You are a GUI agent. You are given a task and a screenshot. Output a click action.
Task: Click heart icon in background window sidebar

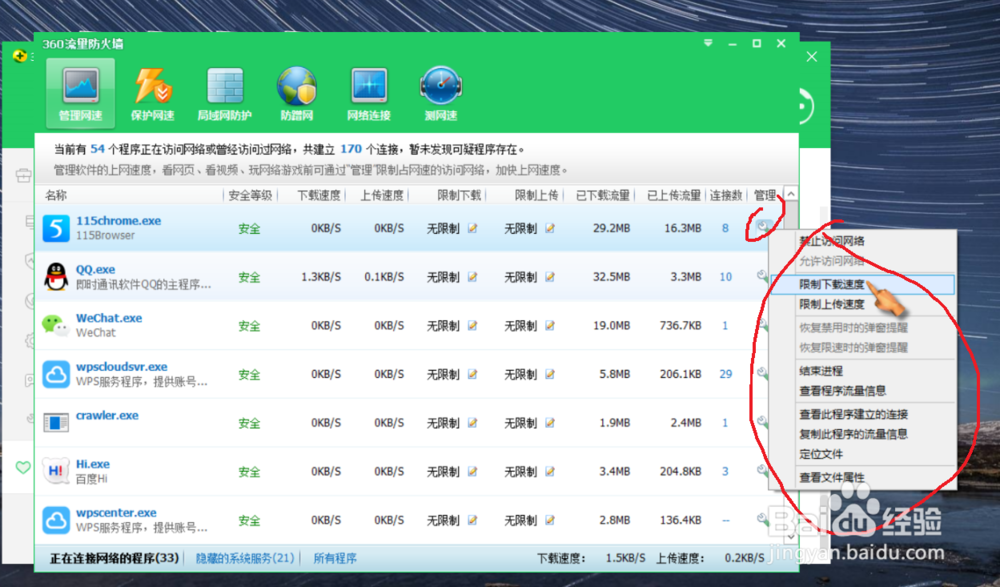point(23,467)
